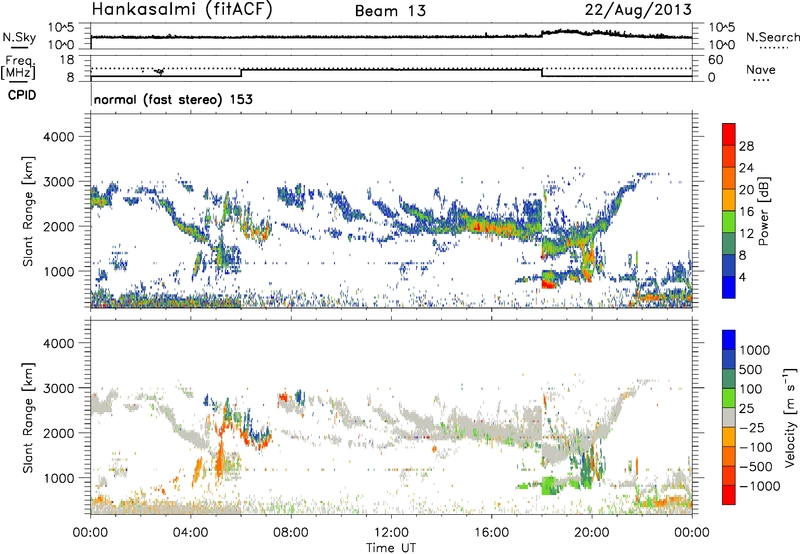Click the '1000' velocity colorbar tick

755,350
